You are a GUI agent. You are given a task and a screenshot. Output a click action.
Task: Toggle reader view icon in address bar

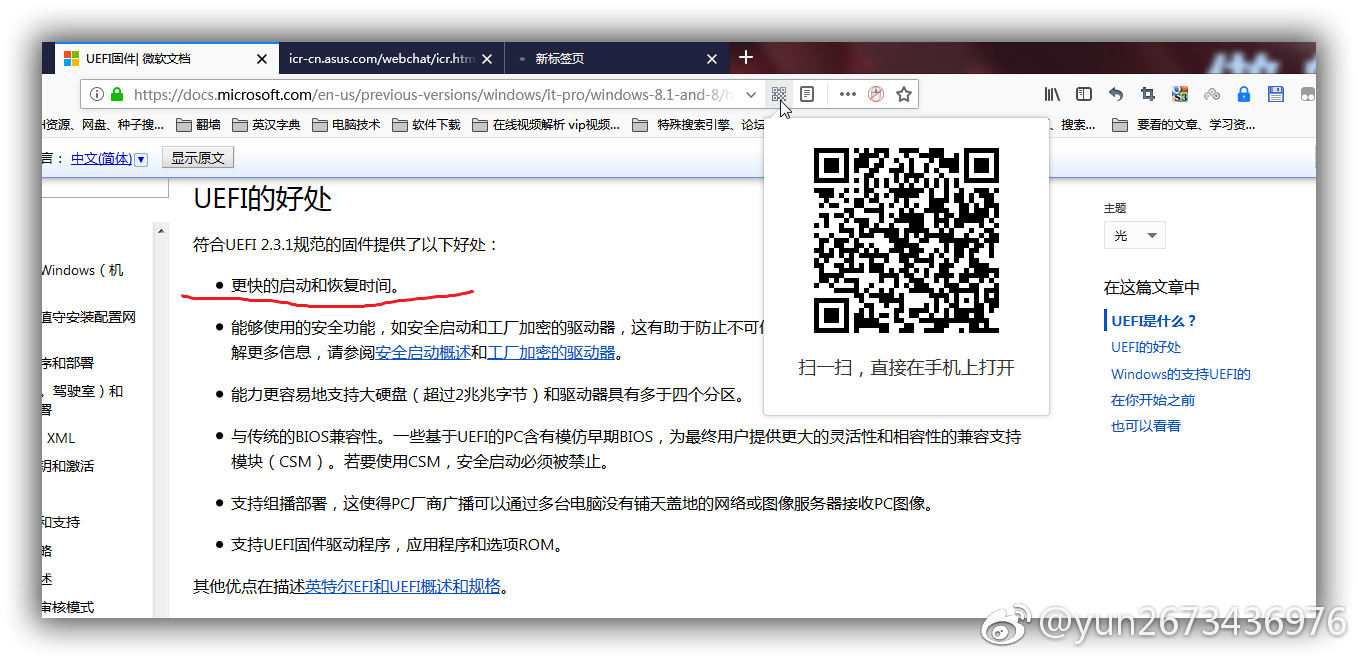point(807,94)
